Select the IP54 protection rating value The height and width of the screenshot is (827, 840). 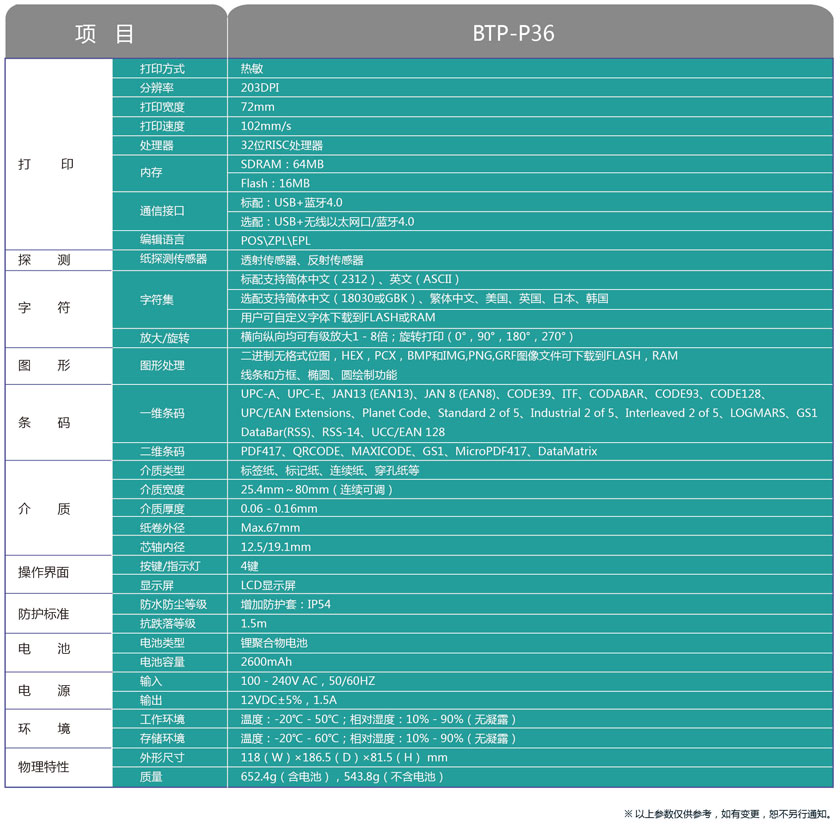(x=286, y=604)
